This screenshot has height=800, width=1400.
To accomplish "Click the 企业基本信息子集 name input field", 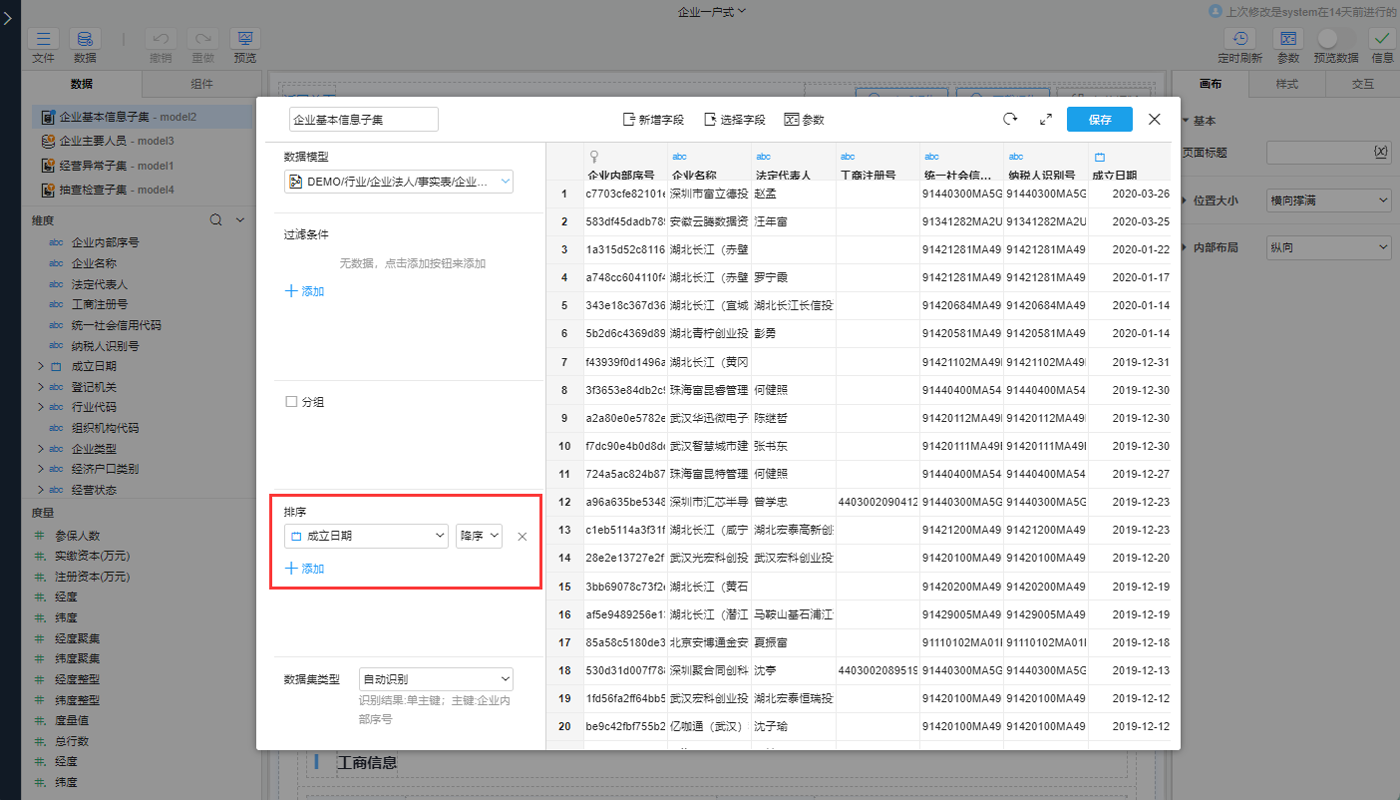I will pyautogui.click(x=363, y=119).
